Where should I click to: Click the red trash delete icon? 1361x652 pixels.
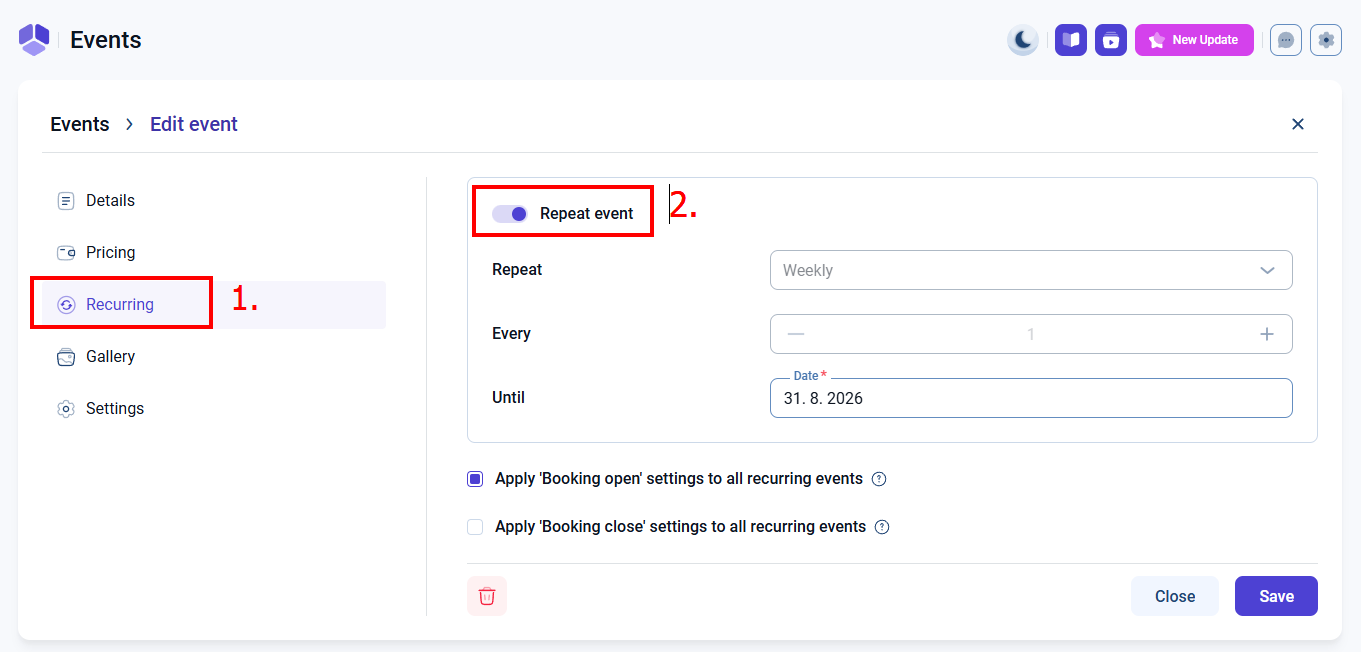[x=487, y=596]
